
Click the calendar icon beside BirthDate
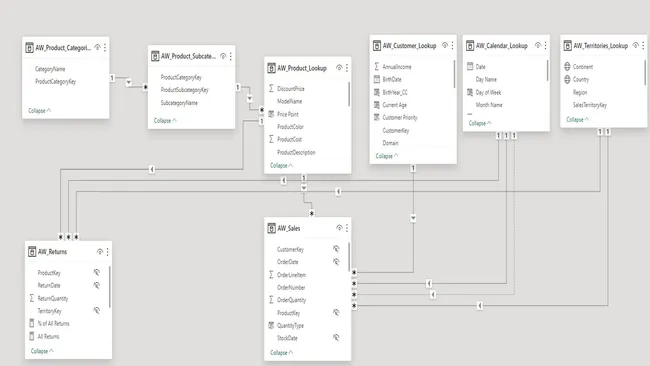click(x=377, y=79)
